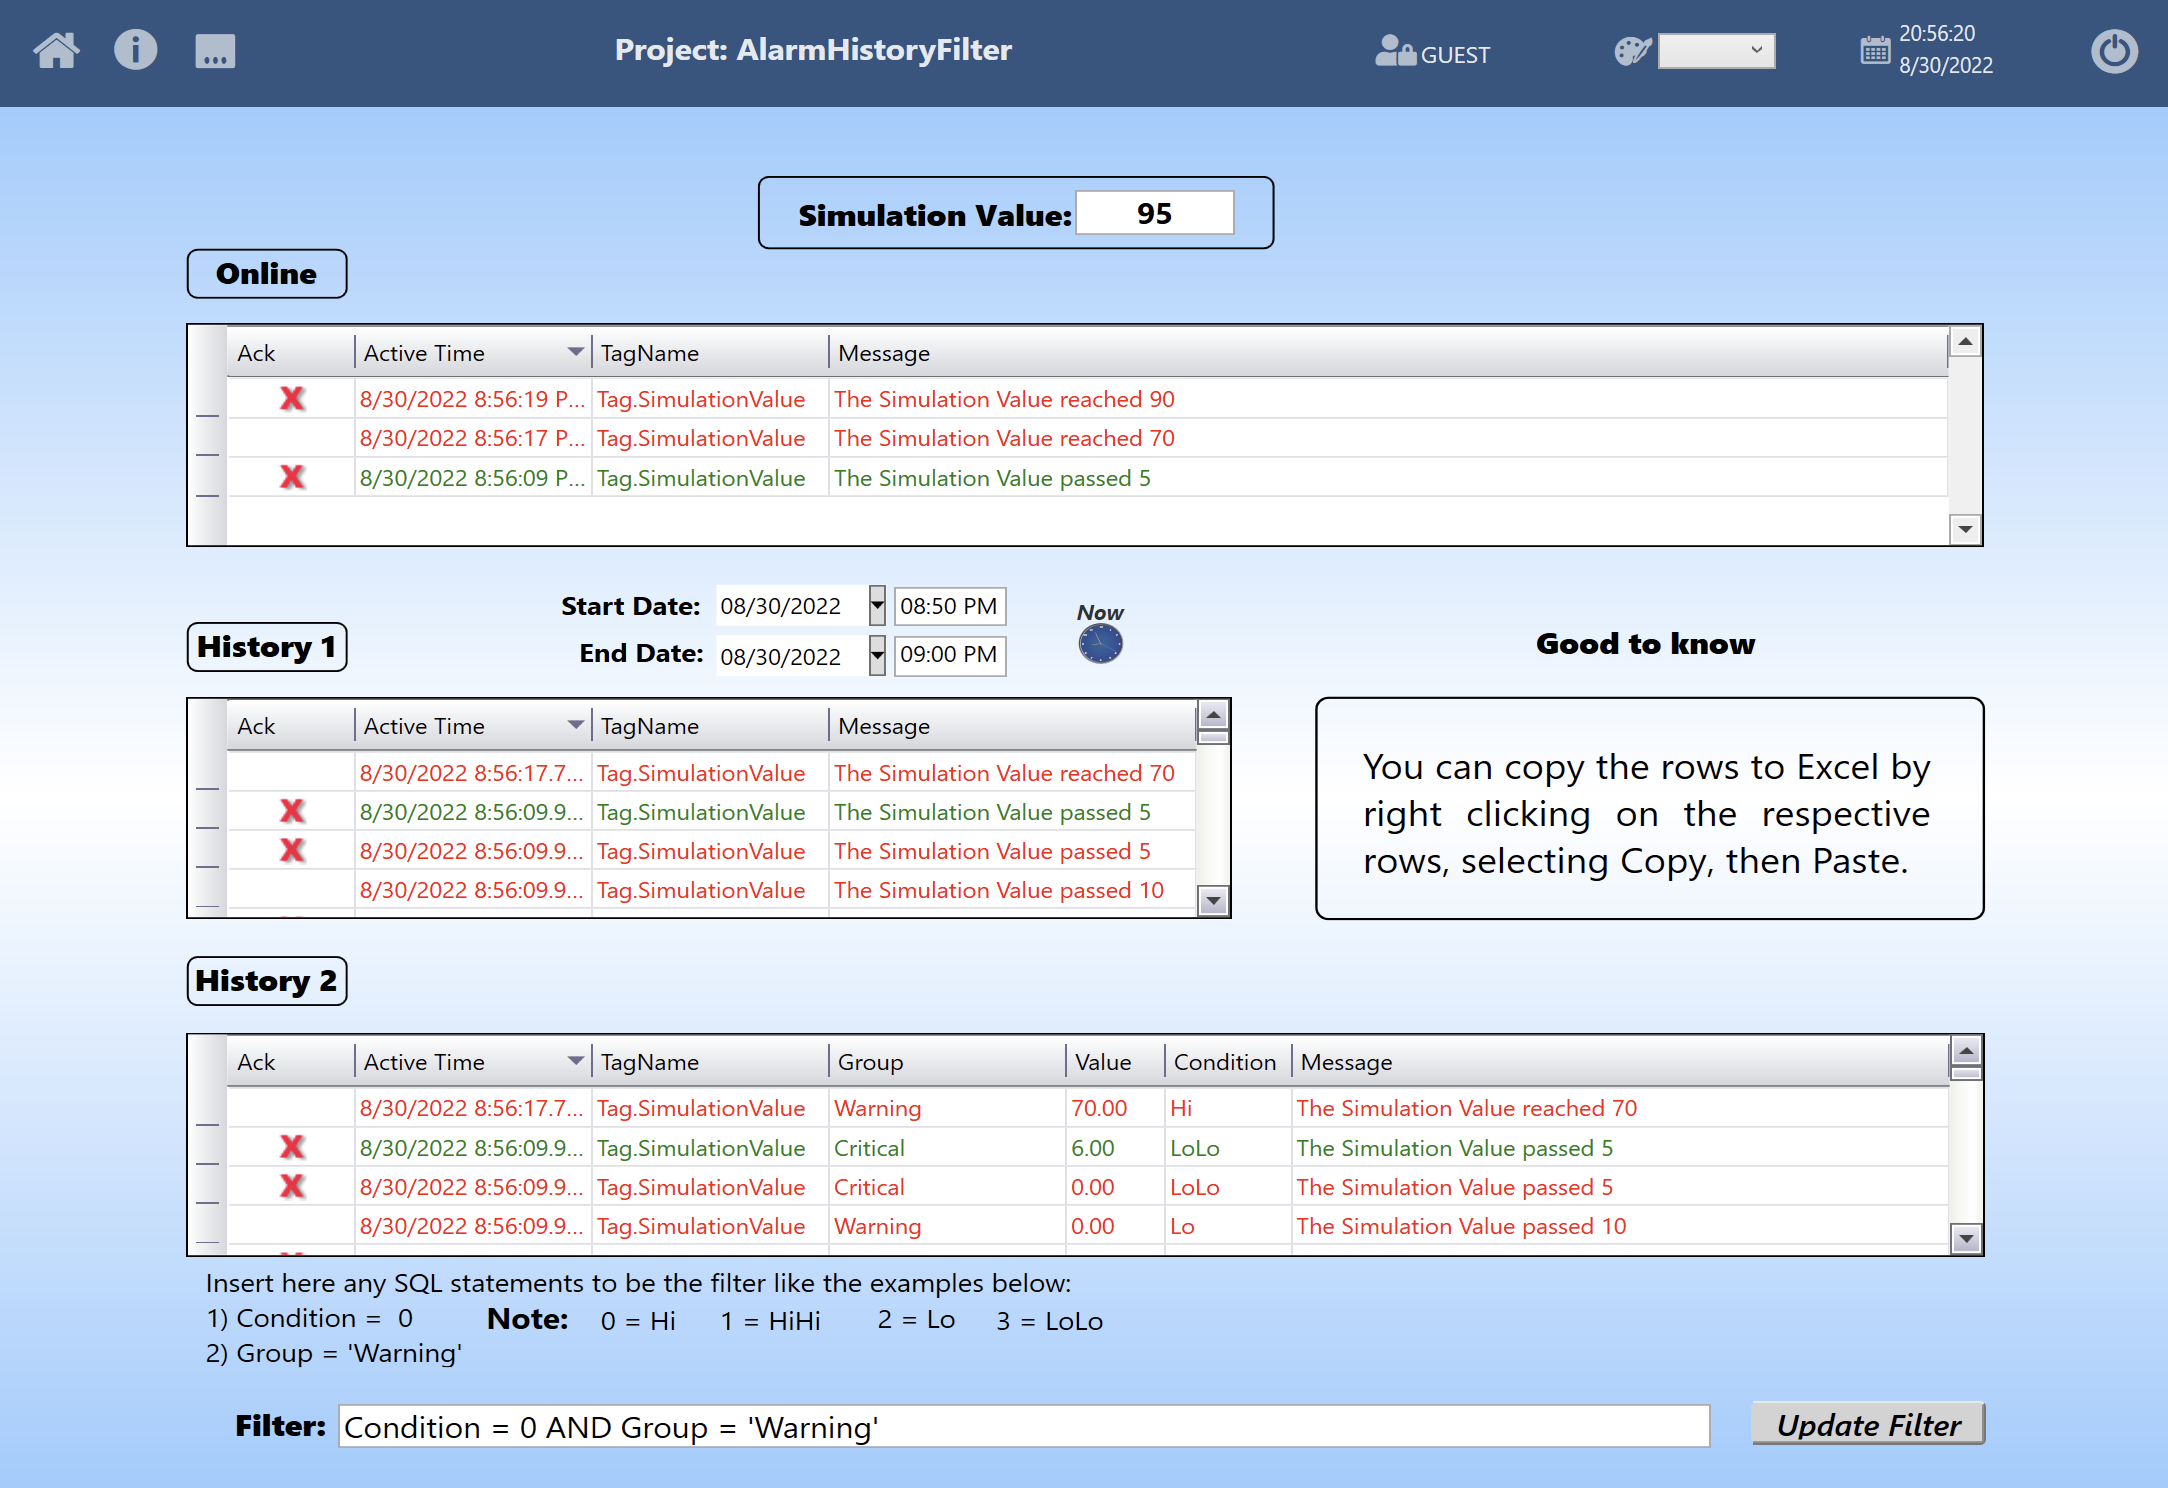Click the Filter SQL text field
The height and width of the screenshot is (1488, 2168).
pyautogui.click(x=1024, y=1426)
